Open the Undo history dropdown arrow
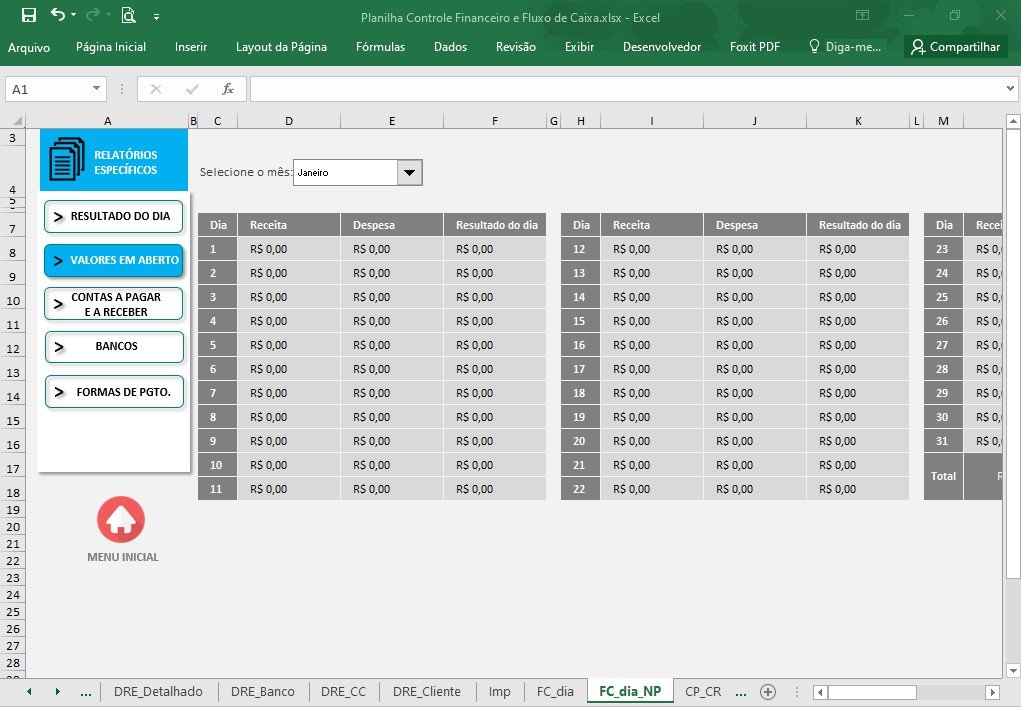Image resolution: width=1021 pixels, height=707 pixels. [74, 15]
